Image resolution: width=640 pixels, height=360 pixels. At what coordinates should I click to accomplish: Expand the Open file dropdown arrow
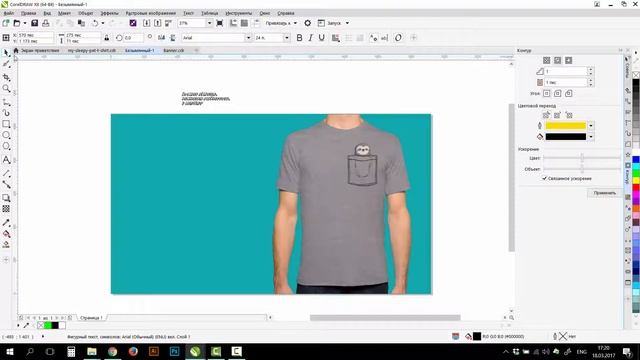(x=24, y=23)
